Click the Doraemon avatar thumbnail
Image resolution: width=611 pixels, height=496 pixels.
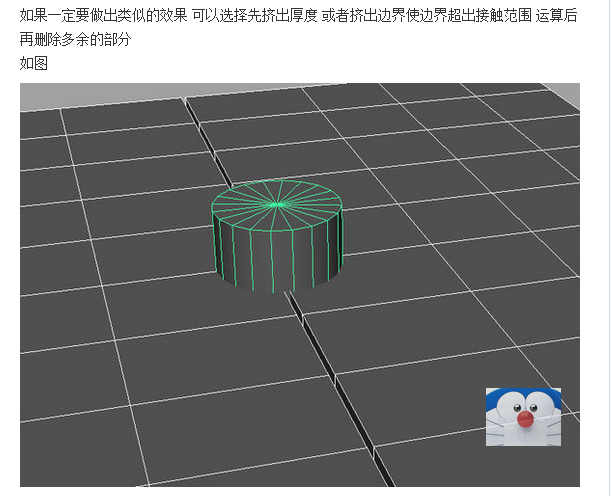(523, 417)
